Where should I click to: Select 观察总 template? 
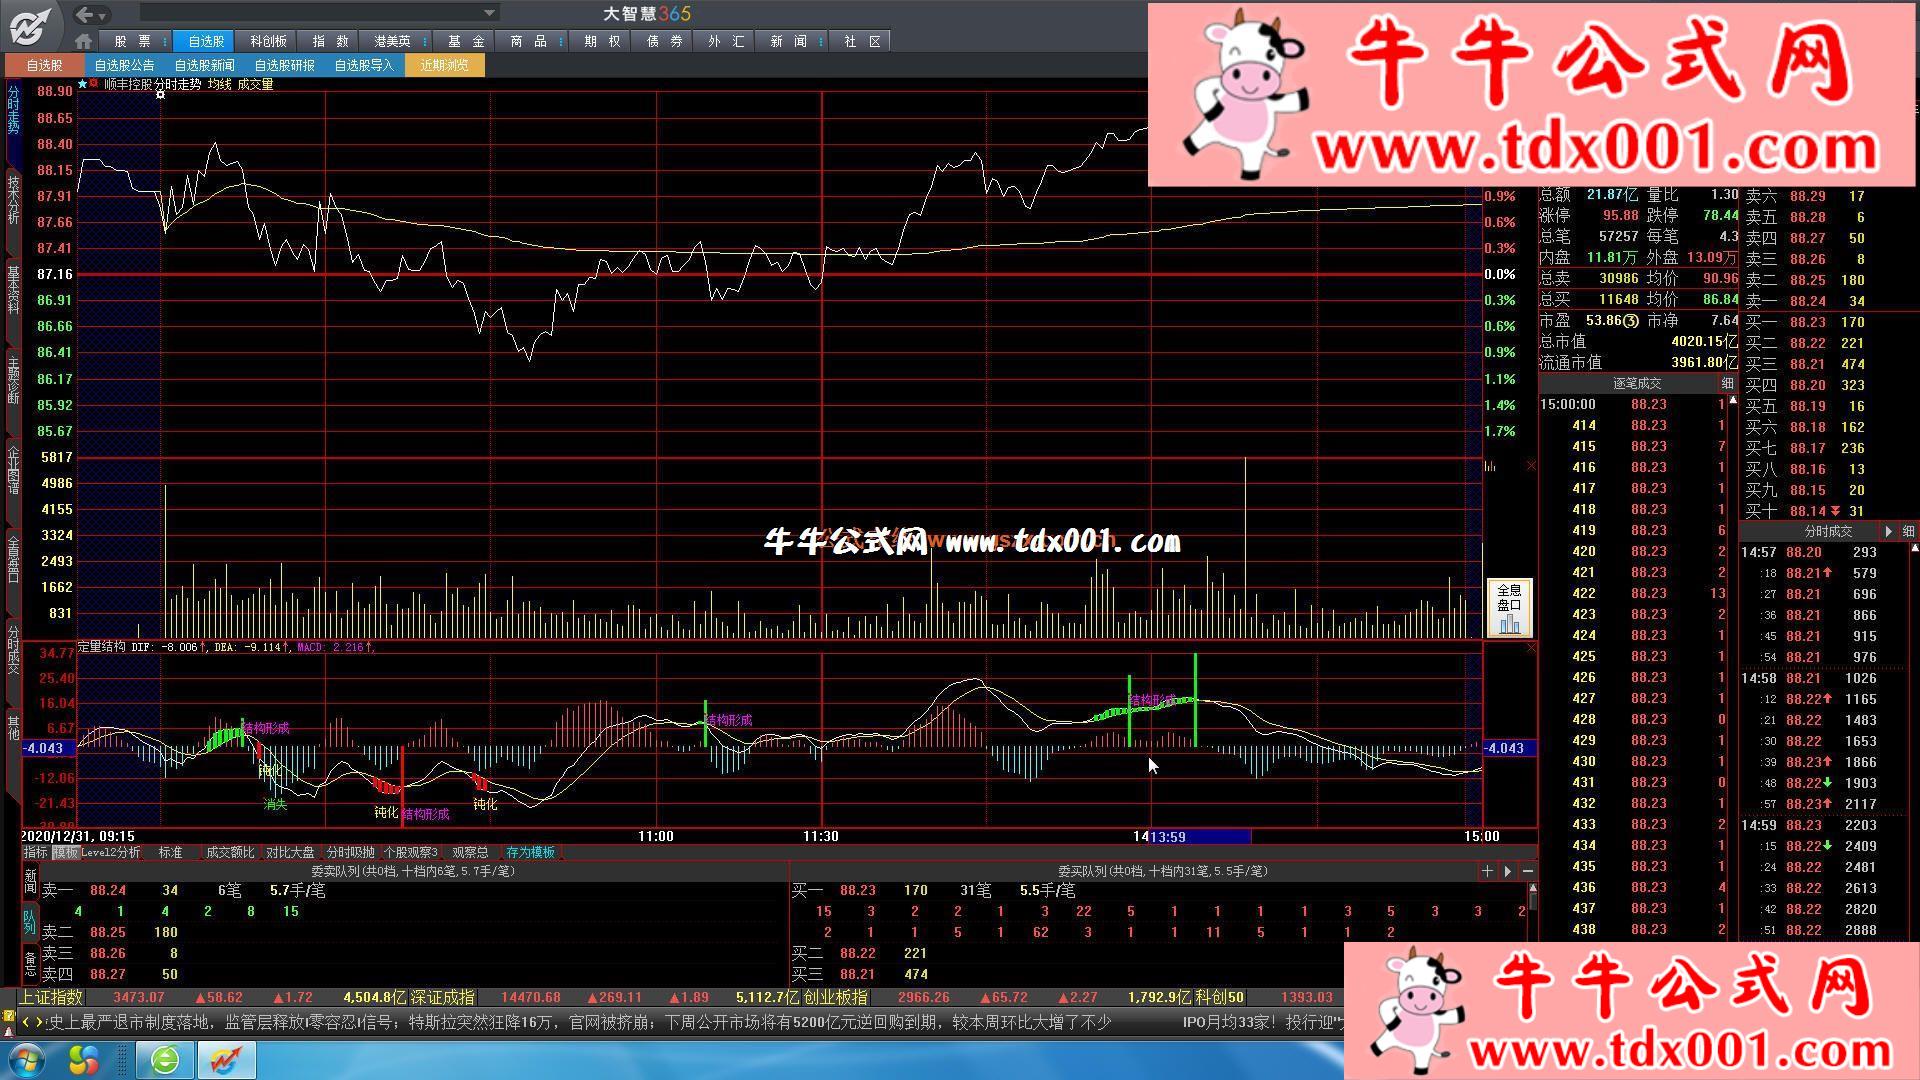tap(470, 853)
